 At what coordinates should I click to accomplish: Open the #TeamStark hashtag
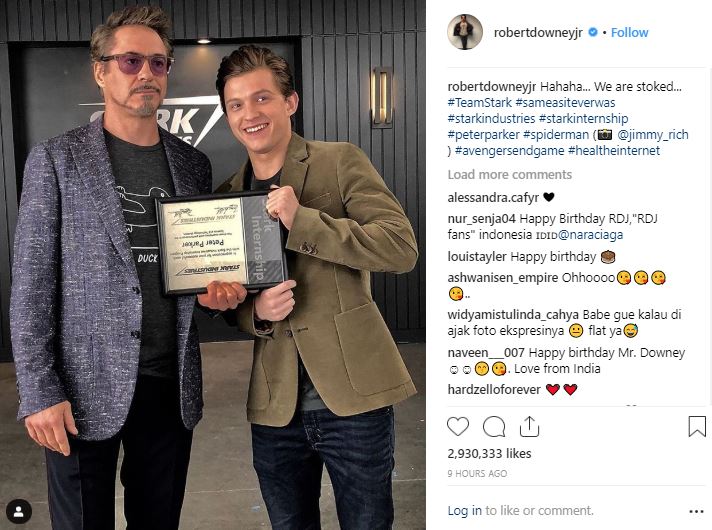[480, 103]
